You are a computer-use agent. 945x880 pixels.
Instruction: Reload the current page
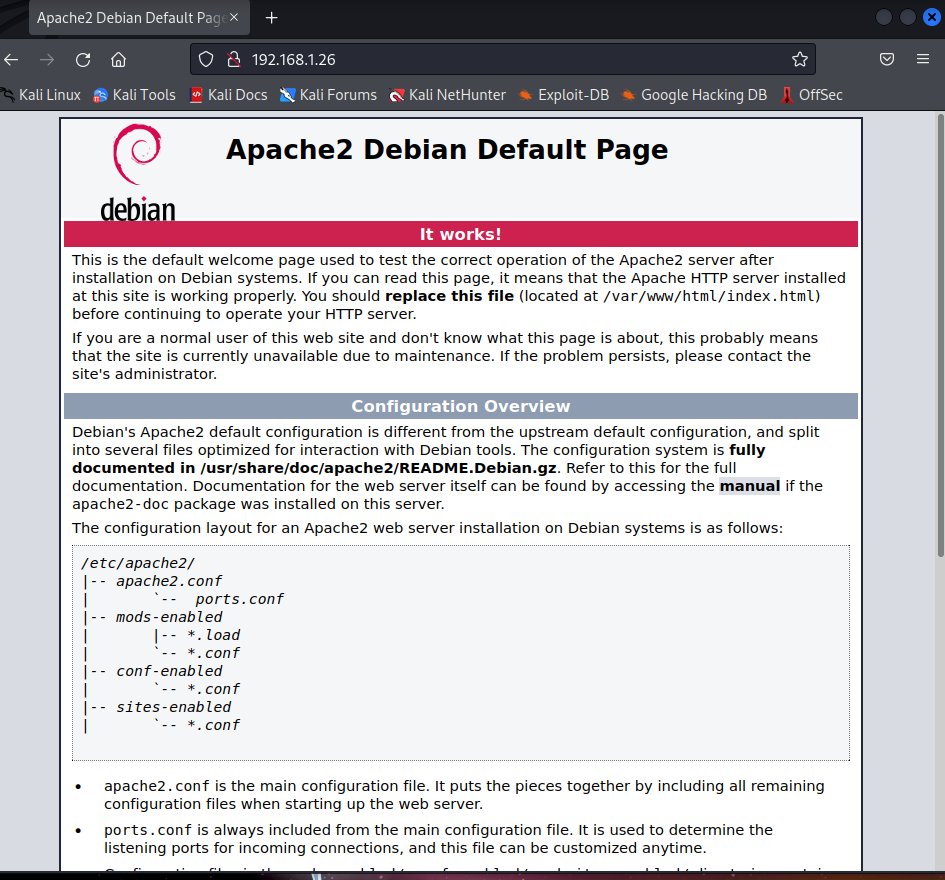83,60
